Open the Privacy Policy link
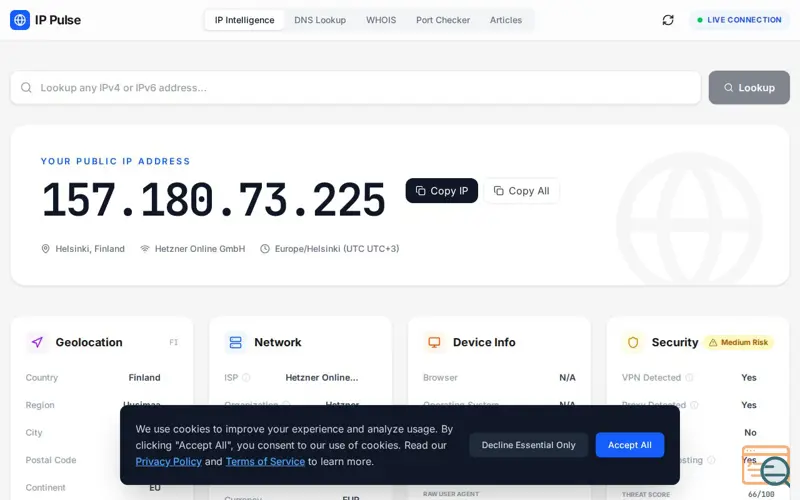 tap(168, 462)
